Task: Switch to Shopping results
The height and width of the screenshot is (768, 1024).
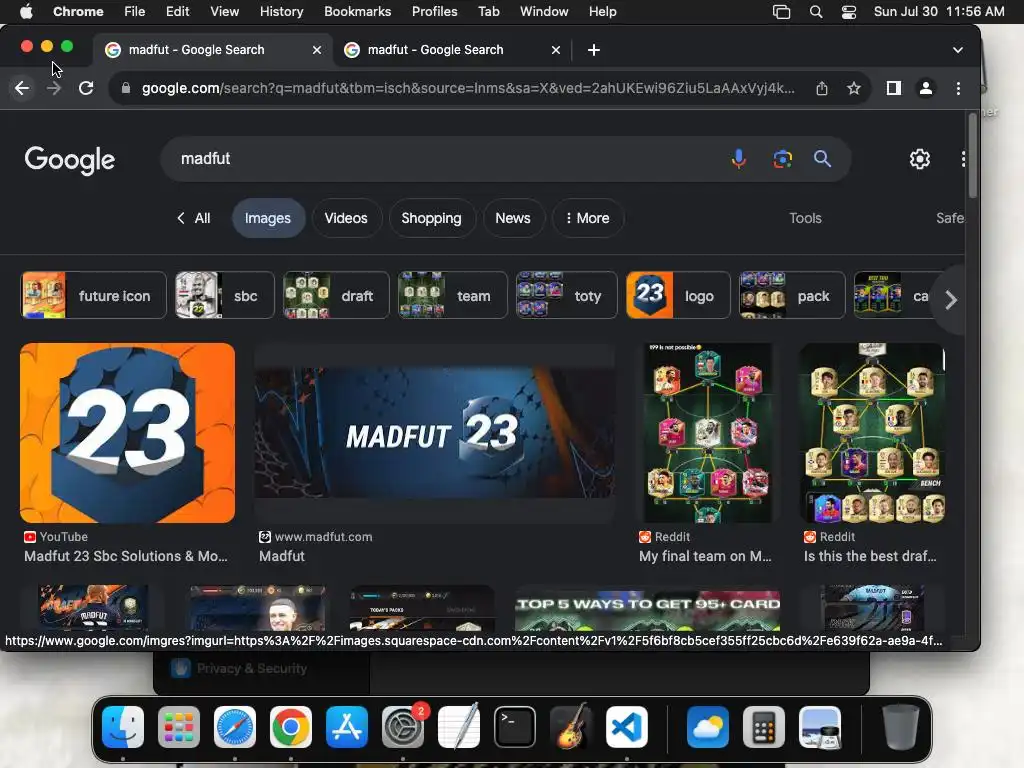Action: tap(431, 218)
